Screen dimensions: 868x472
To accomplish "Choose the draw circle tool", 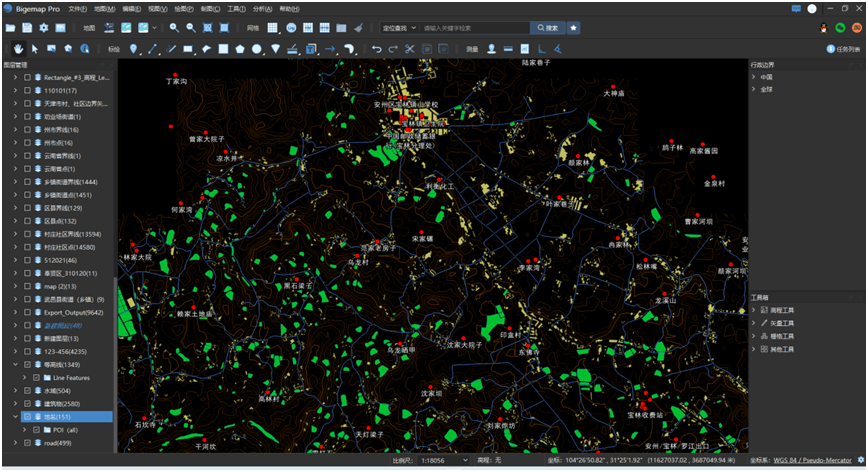I will [256, 49].
